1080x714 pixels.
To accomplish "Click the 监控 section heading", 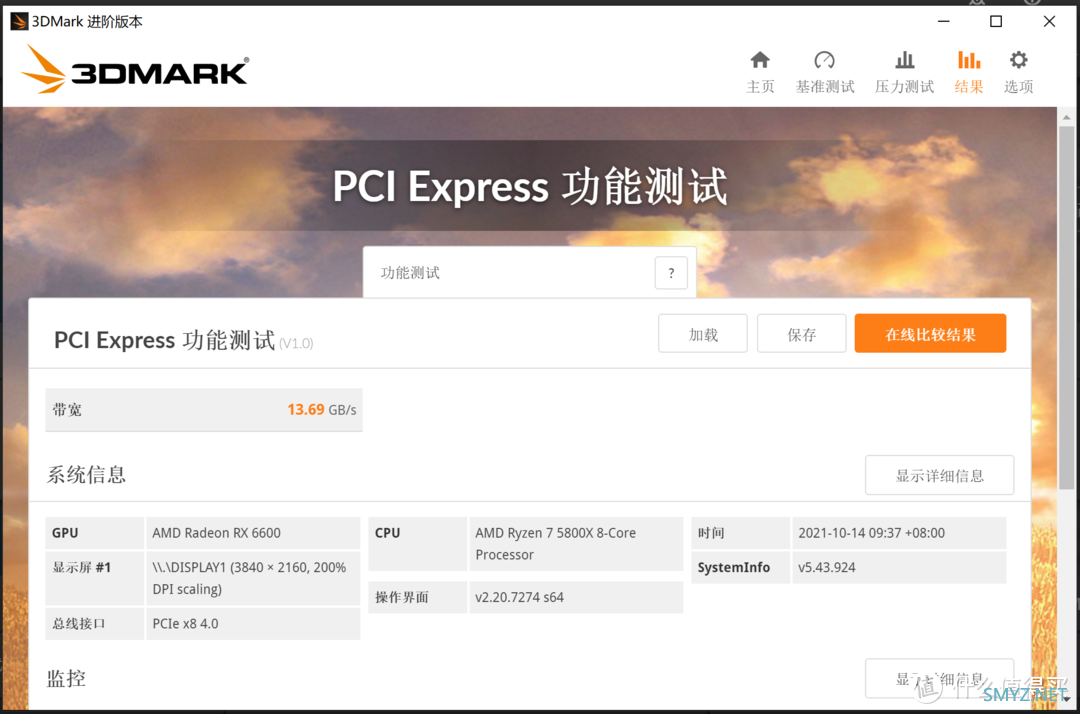I will point(66,679).
